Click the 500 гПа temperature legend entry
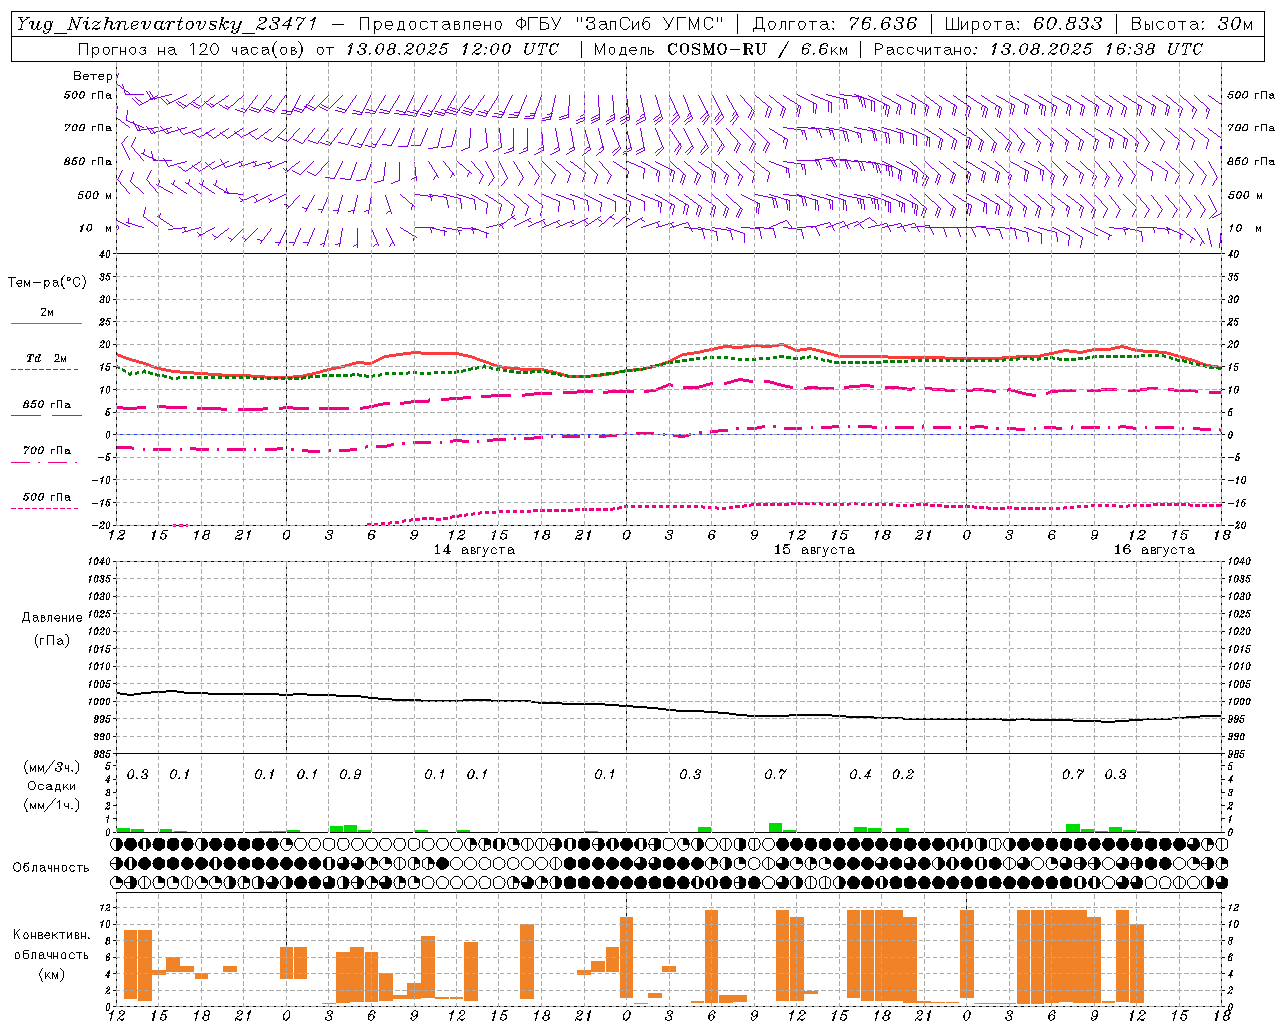This screenshot has height=1024, width=1280. tap(46, 497)
